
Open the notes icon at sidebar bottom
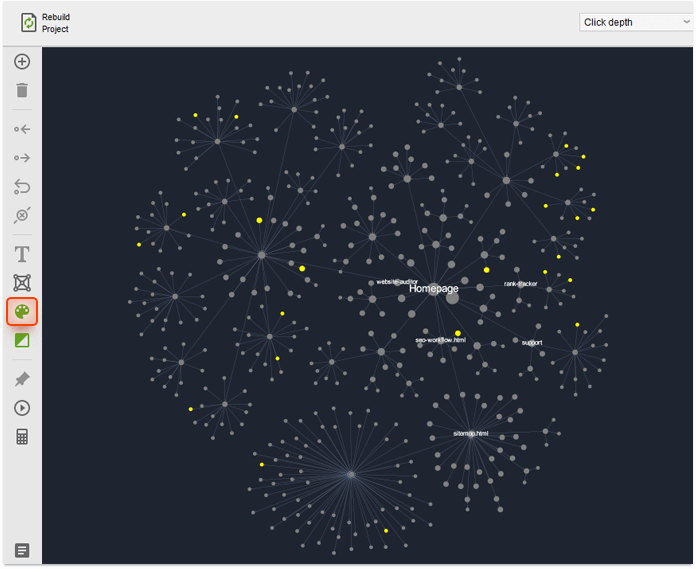point(22,550)
